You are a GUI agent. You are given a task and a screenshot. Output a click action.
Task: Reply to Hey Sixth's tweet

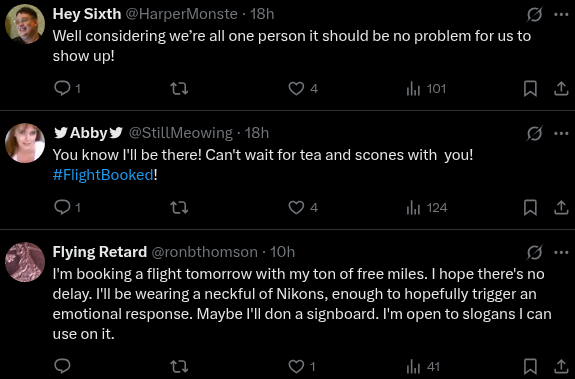click(67, 88)
